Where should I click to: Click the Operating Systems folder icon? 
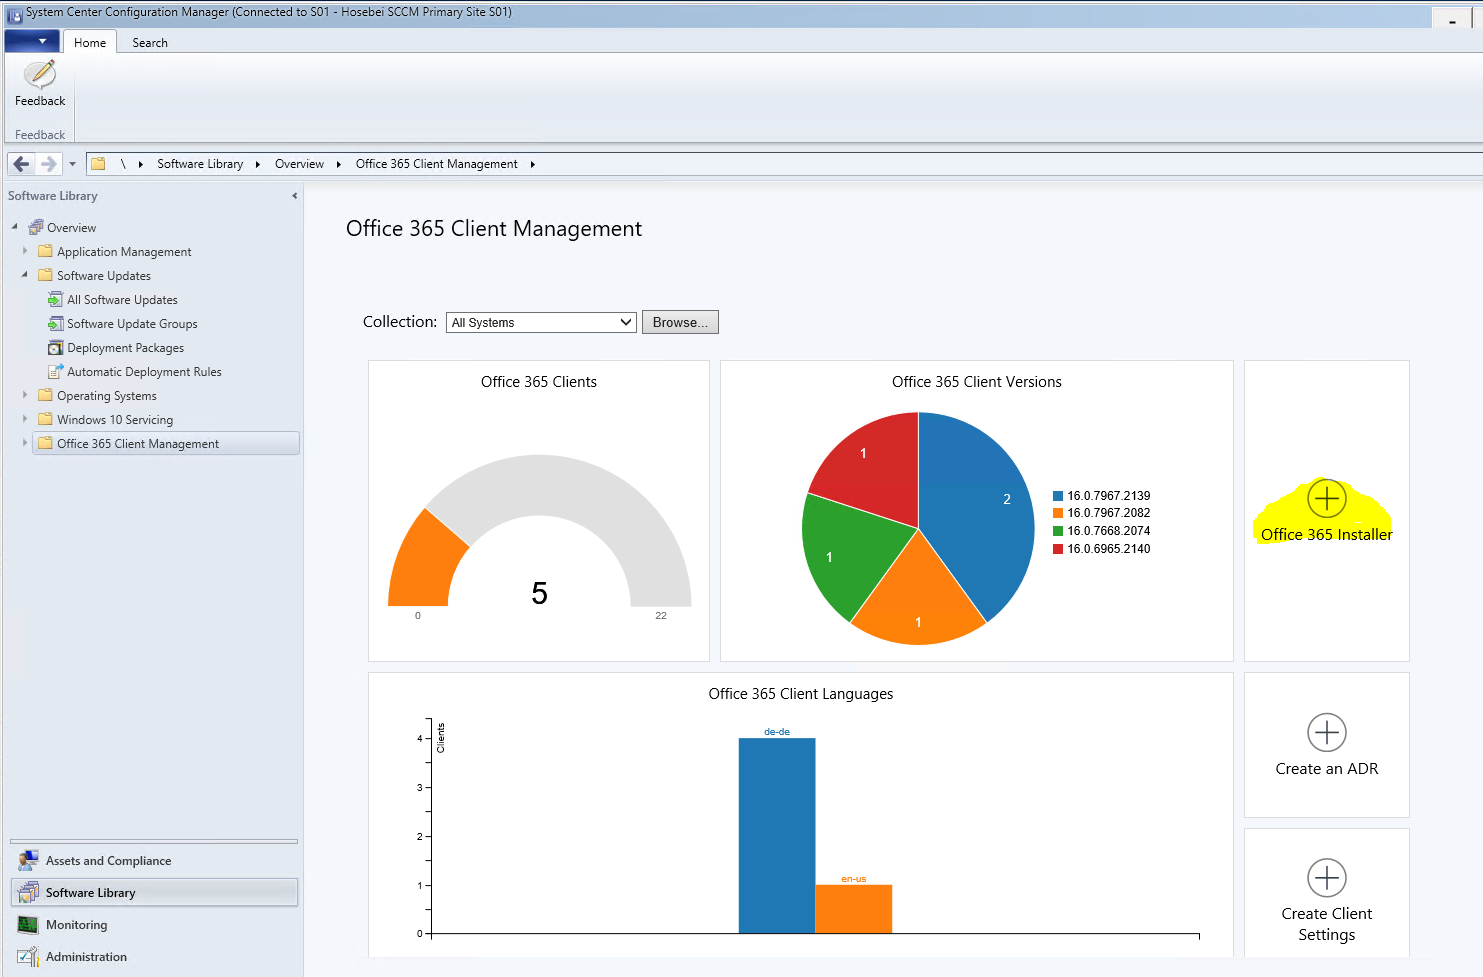coord(45,395)
